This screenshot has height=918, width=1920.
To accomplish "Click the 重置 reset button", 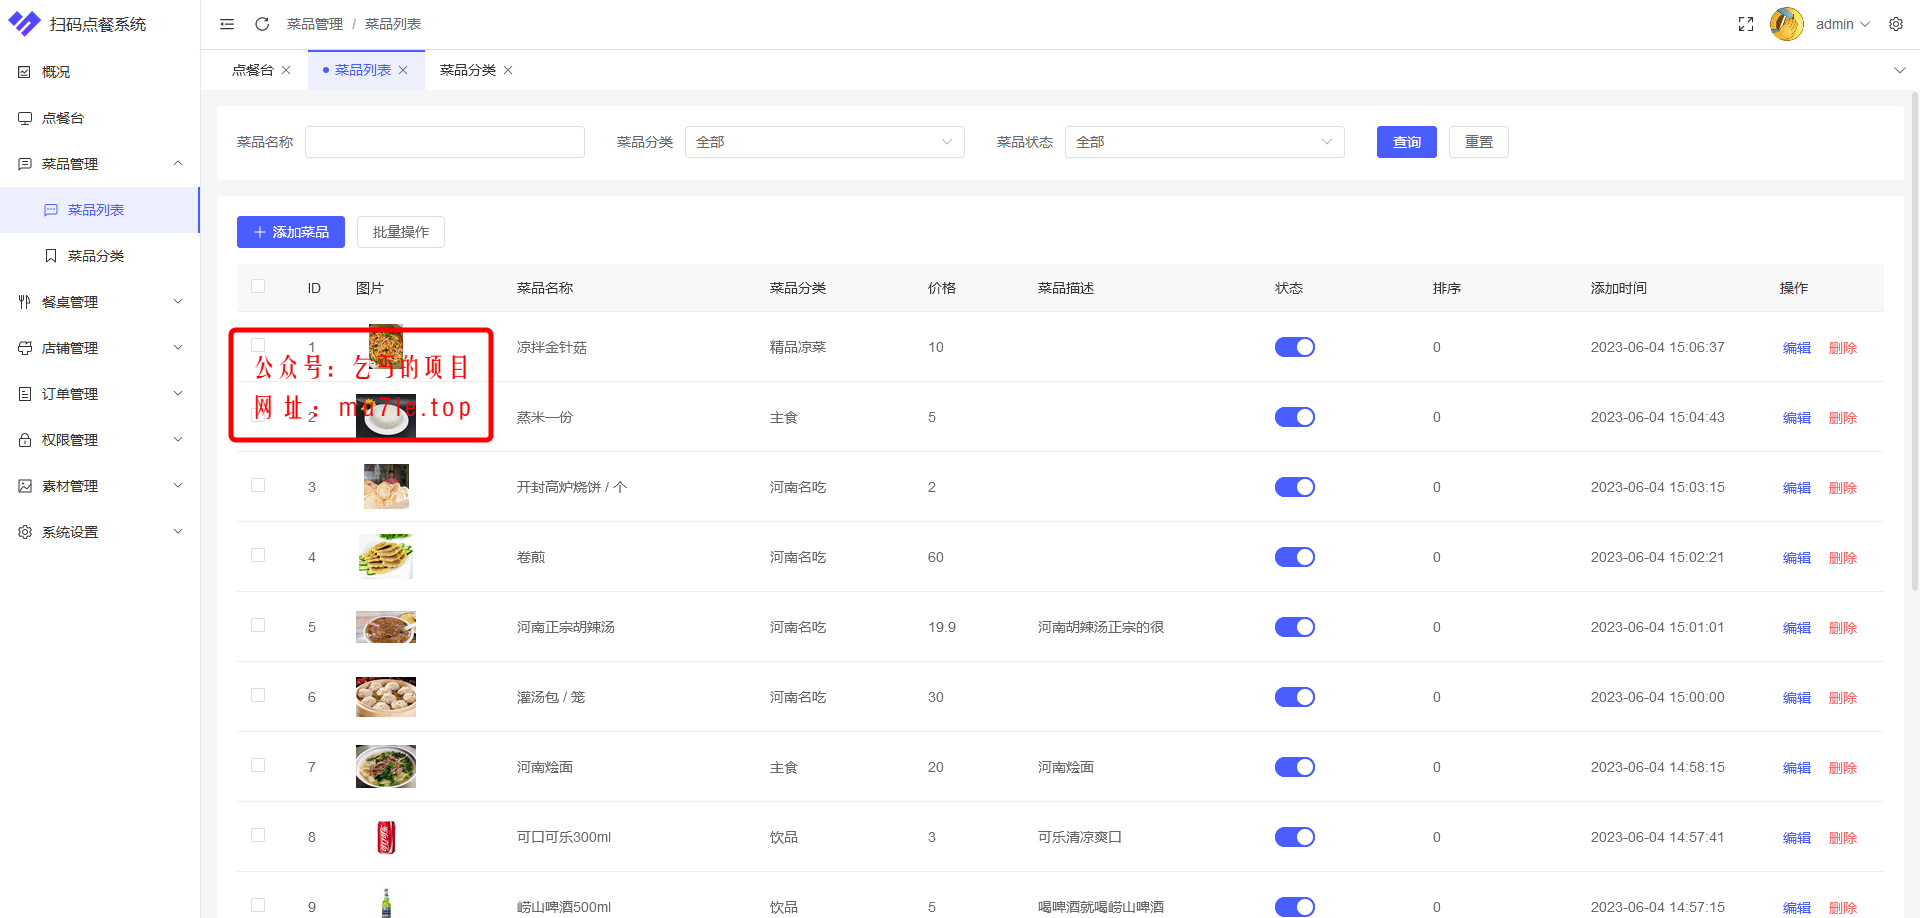I will [x=1479, y=142].
